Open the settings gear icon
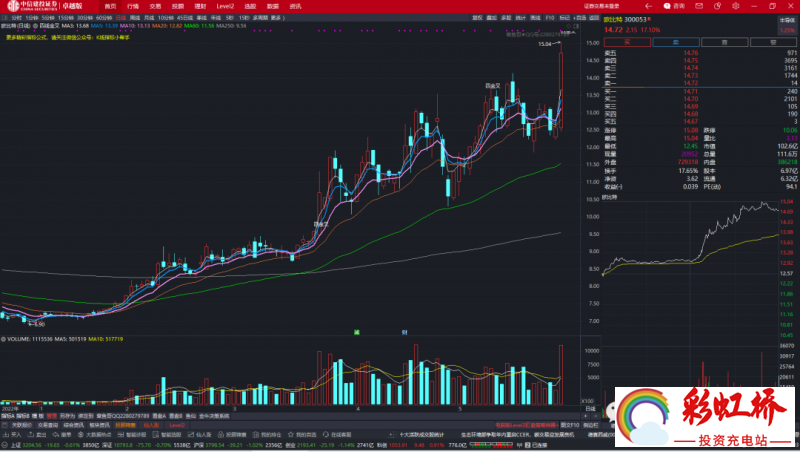The width and height of the screenshot is (800, 452). click(x=735, y=6)
